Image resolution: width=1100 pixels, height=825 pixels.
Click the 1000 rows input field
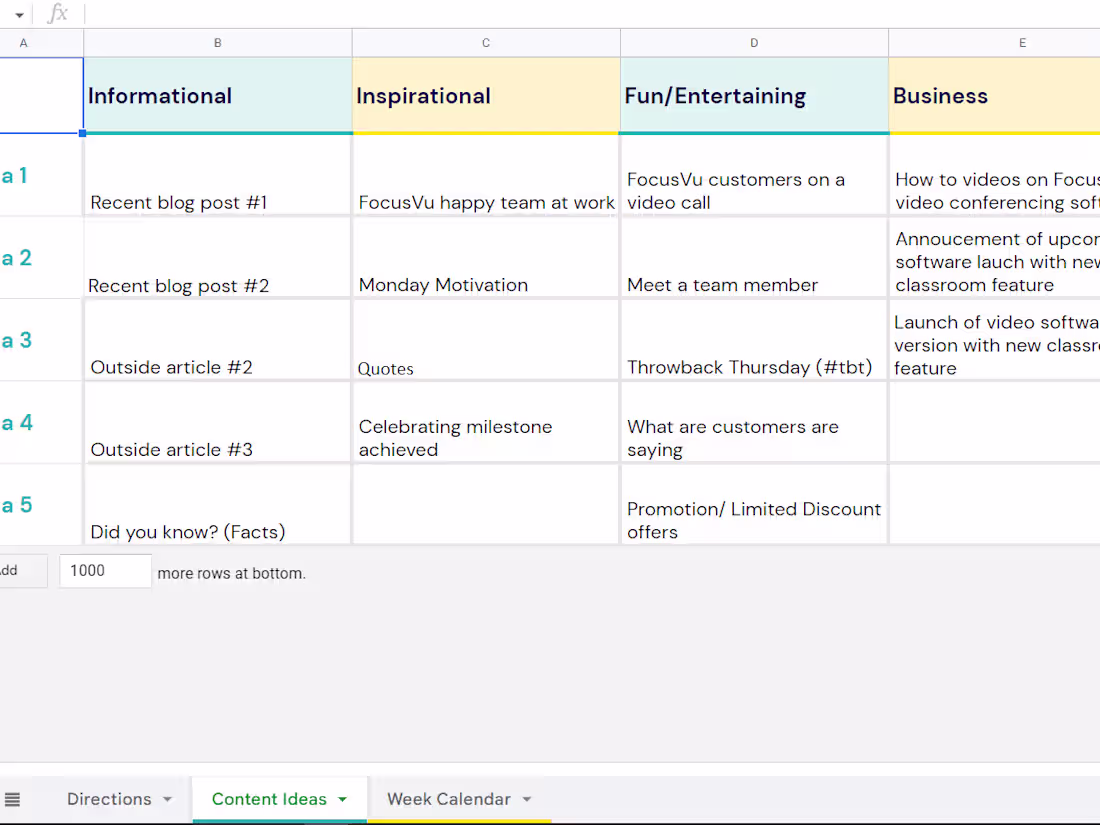[105, 570]
